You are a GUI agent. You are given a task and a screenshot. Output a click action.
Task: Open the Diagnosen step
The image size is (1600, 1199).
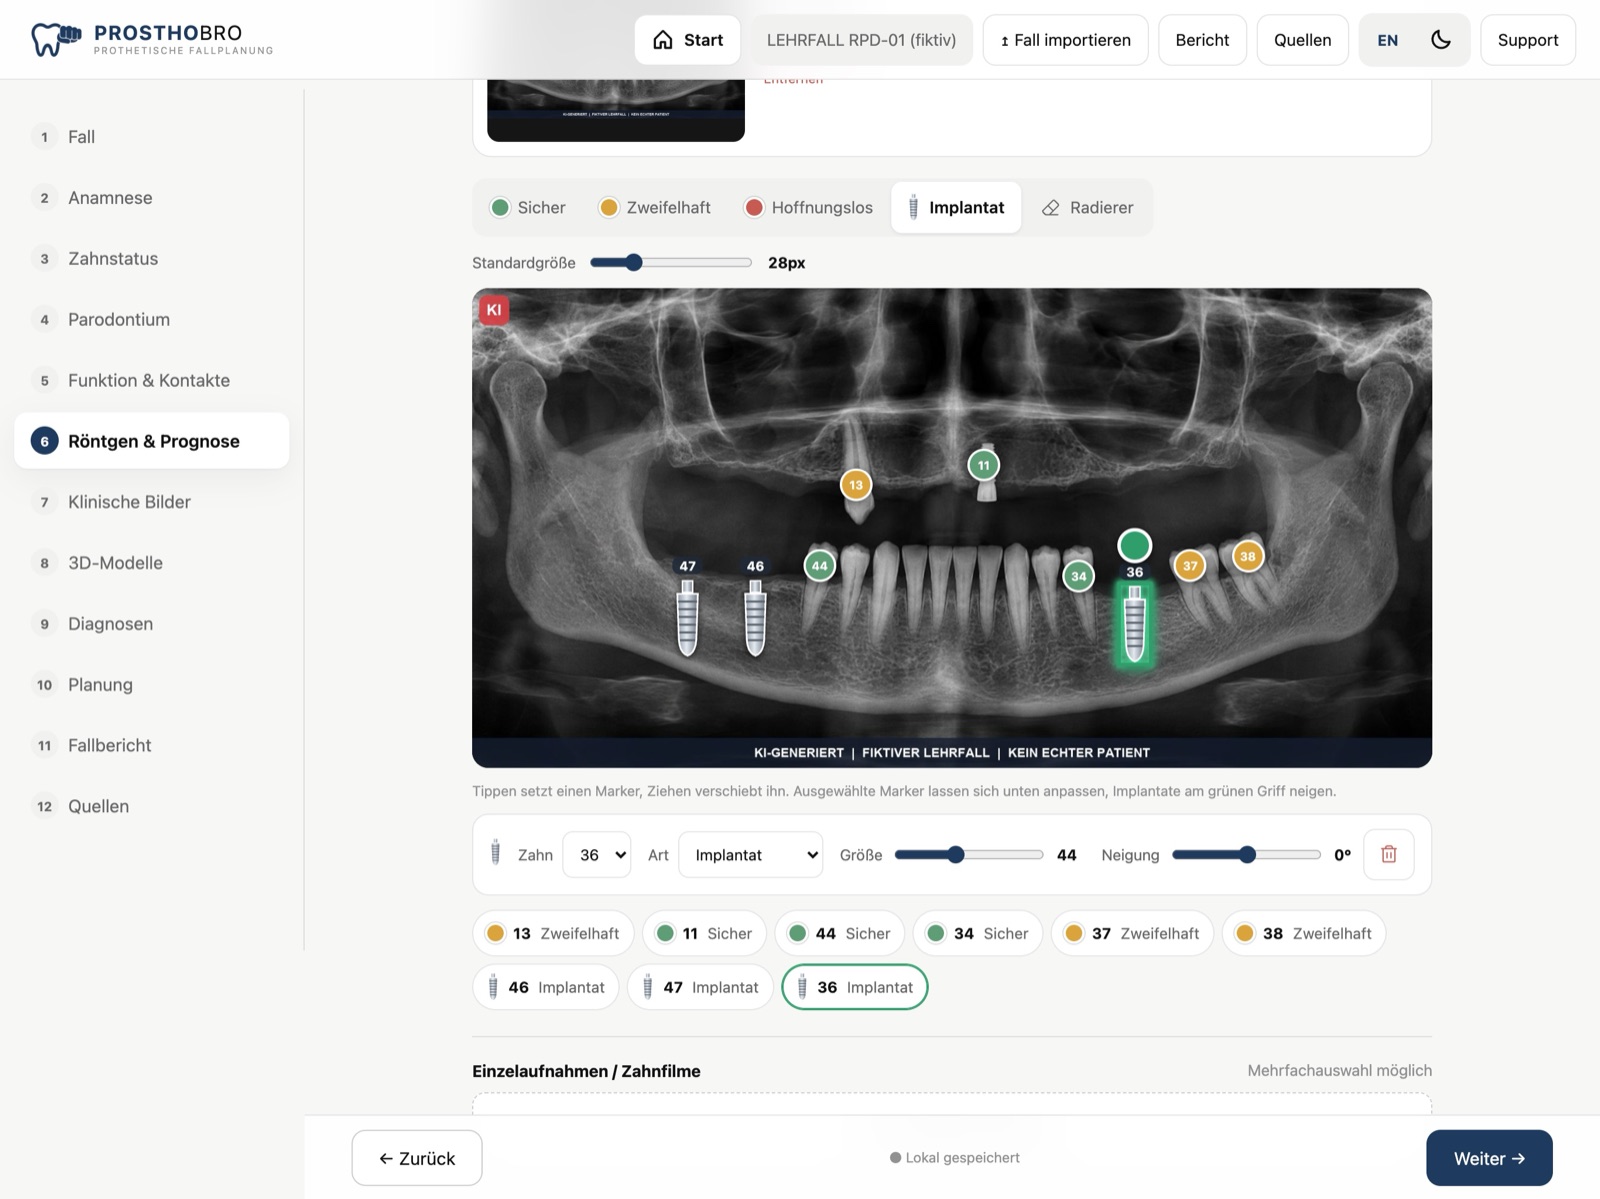152,623
